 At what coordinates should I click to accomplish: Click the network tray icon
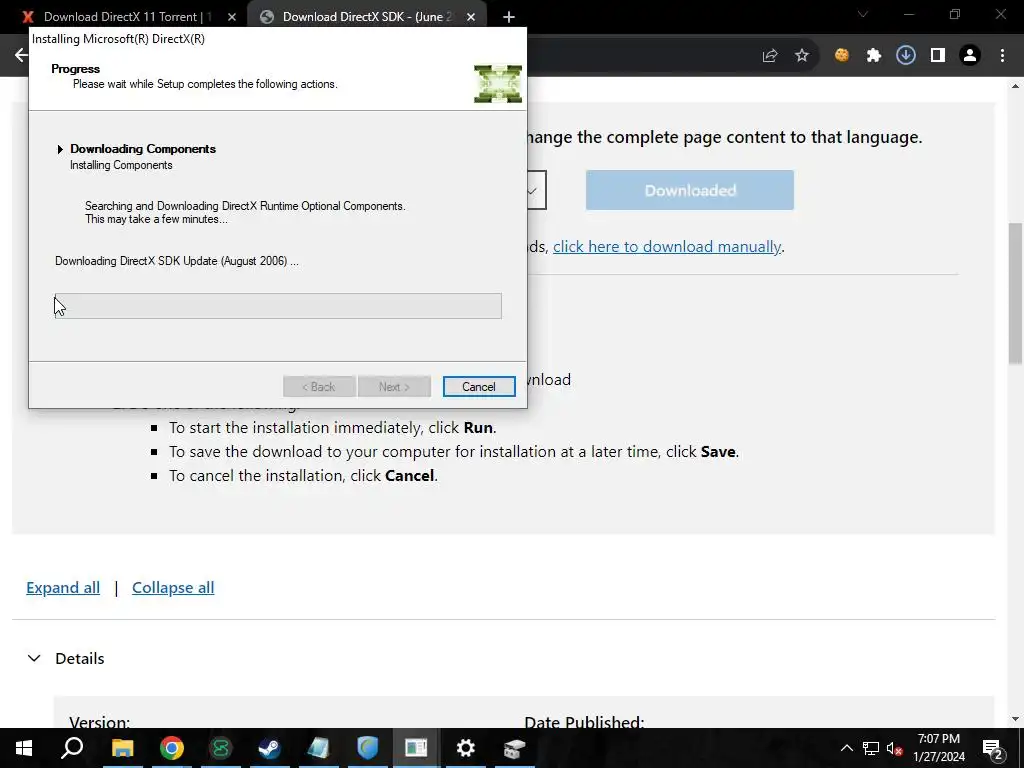(871, 748)
